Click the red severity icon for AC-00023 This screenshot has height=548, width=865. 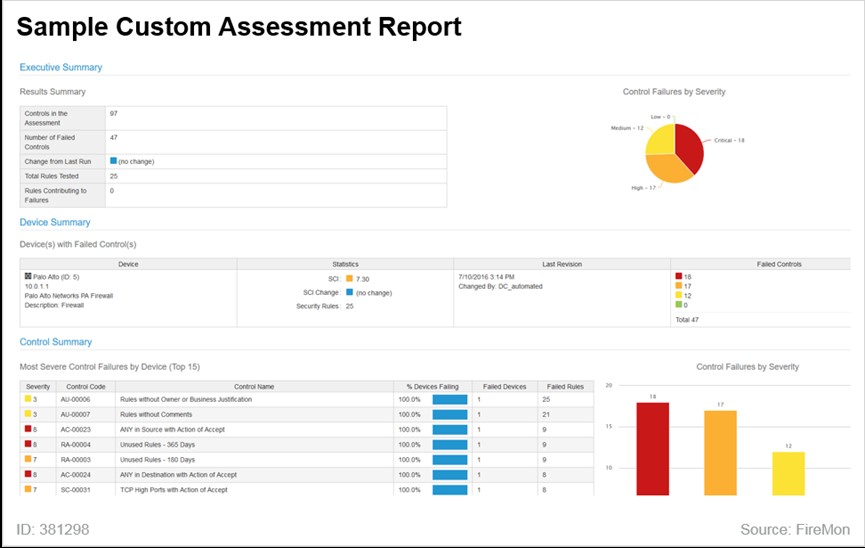click(x=29, y=429)
